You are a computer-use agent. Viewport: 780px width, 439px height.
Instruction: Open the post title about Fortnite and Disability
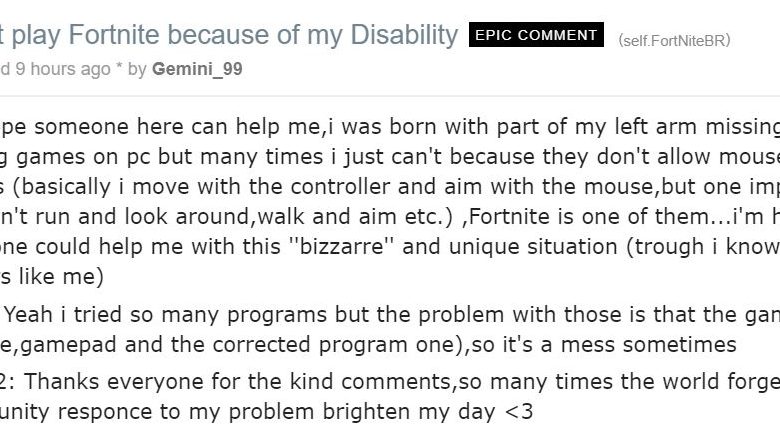(229, 35)
